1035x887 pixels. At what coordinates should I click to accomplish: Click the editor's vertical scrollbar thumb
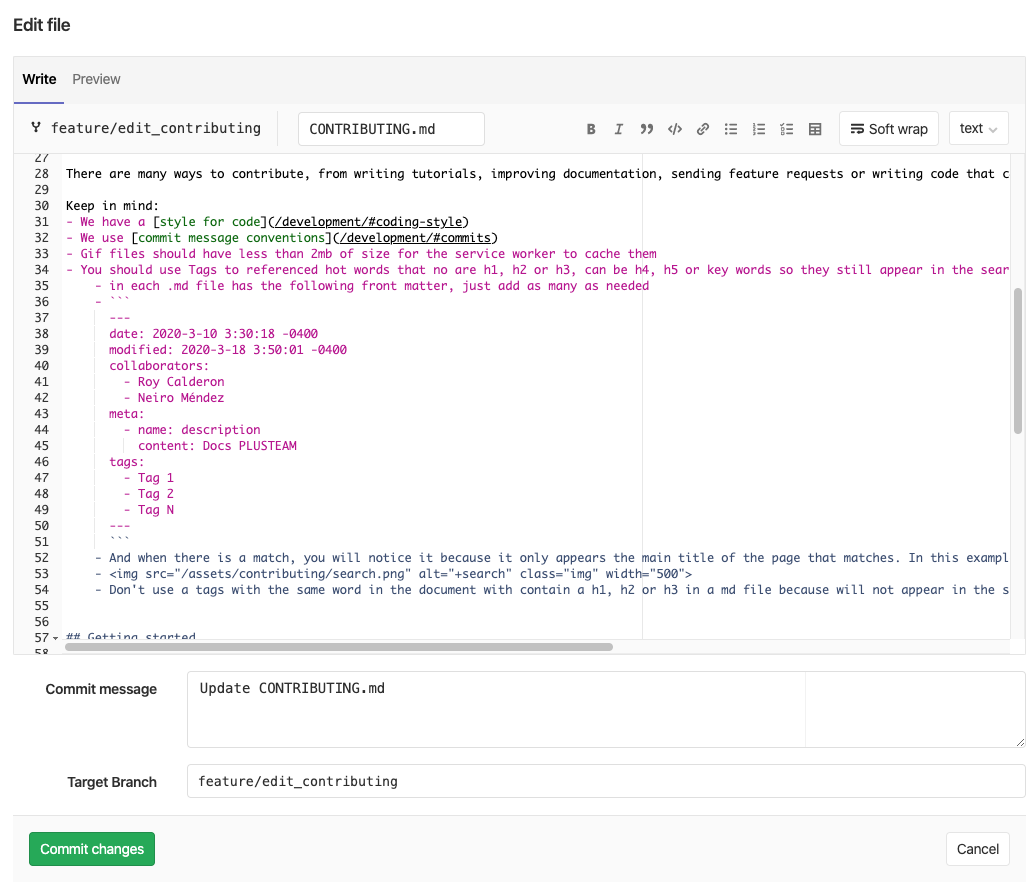point(1018,360)
